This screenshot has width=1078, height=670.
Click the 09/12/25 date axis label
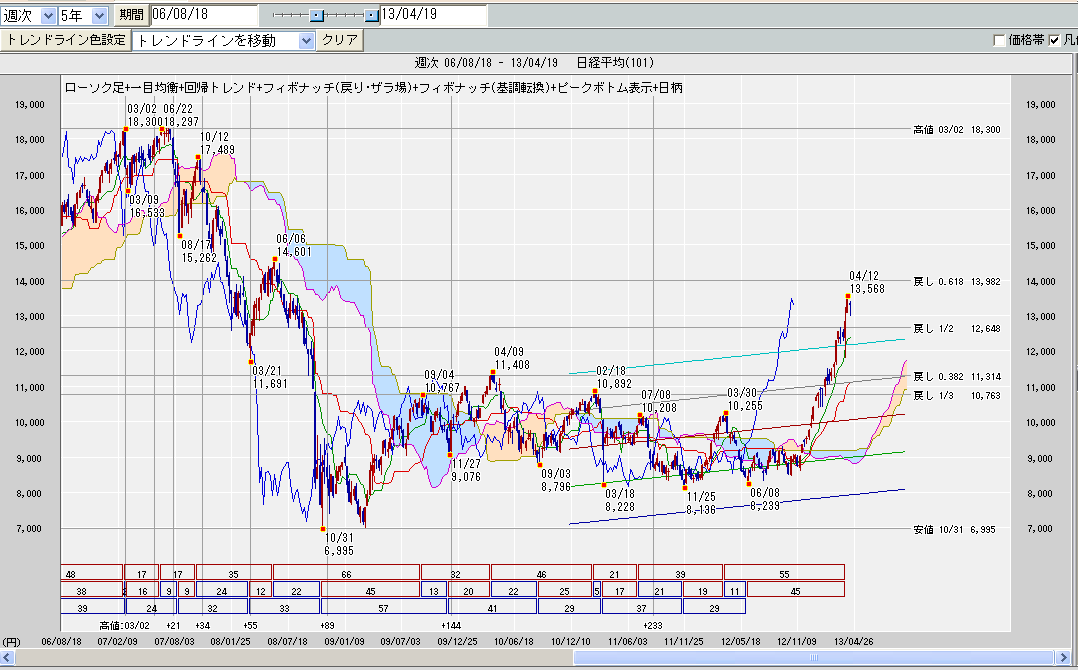pos(457,641)
